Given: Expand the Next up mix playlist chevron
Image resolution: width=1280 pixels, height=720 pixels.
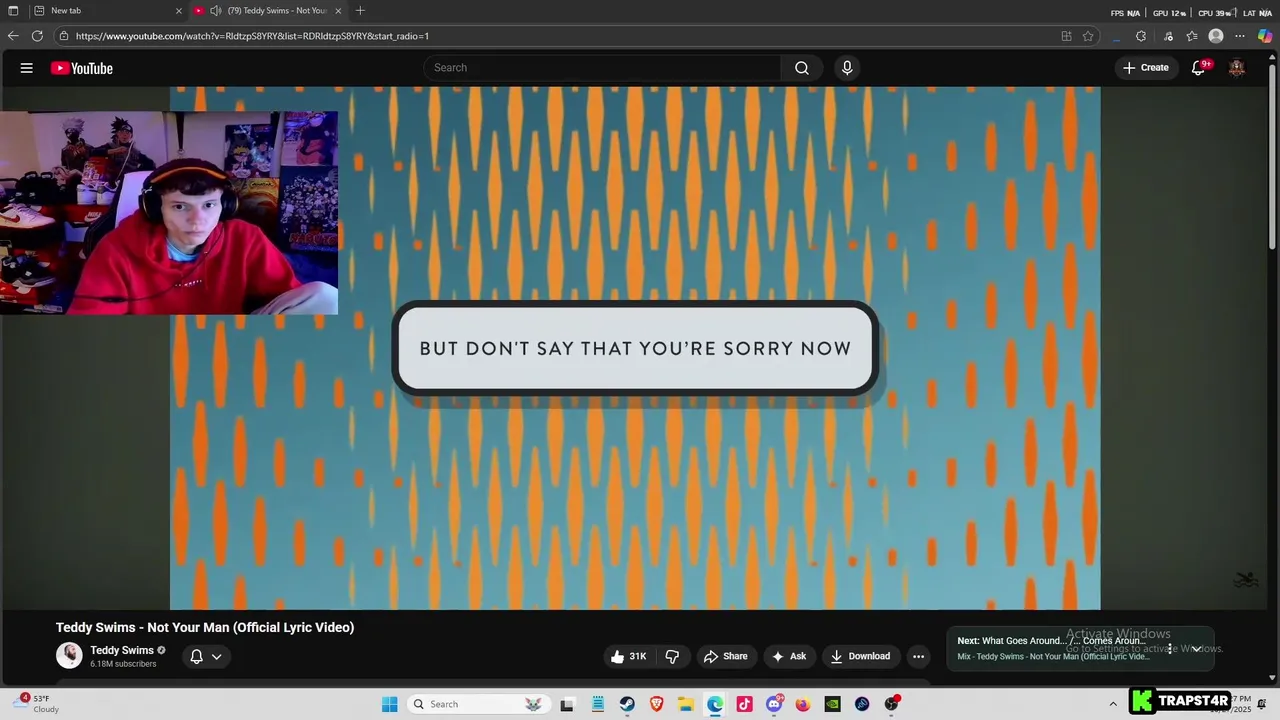Looking at the screenshot, I should (1196, 649).
